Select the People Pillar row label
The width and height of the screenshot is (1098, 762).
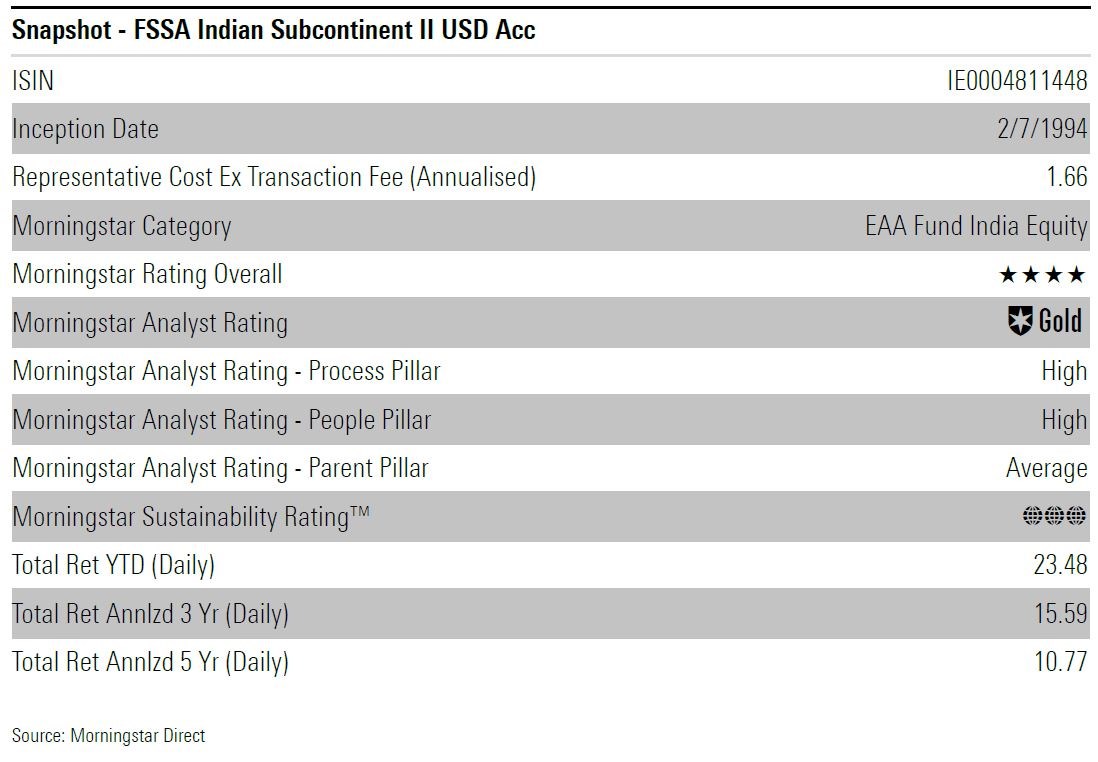pyautogui.click(x=221, y=420)
